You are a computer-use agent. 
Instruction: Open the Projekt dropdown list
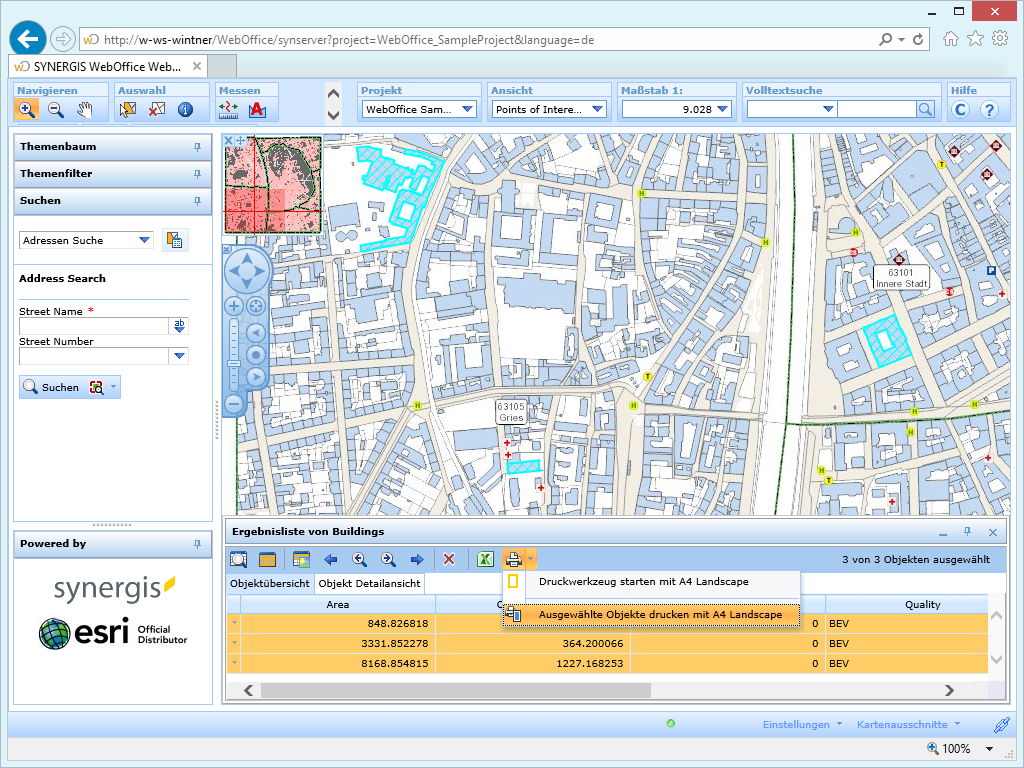(468, 109)
